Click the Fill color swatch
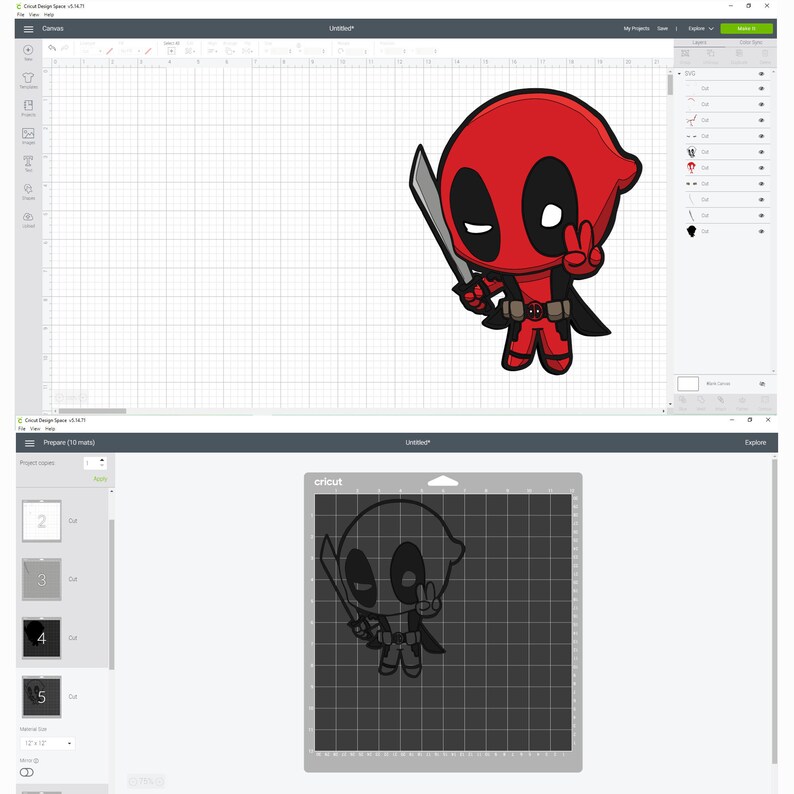Image resolution: width=794 pixels, height=794 pixels. (148, 51)
